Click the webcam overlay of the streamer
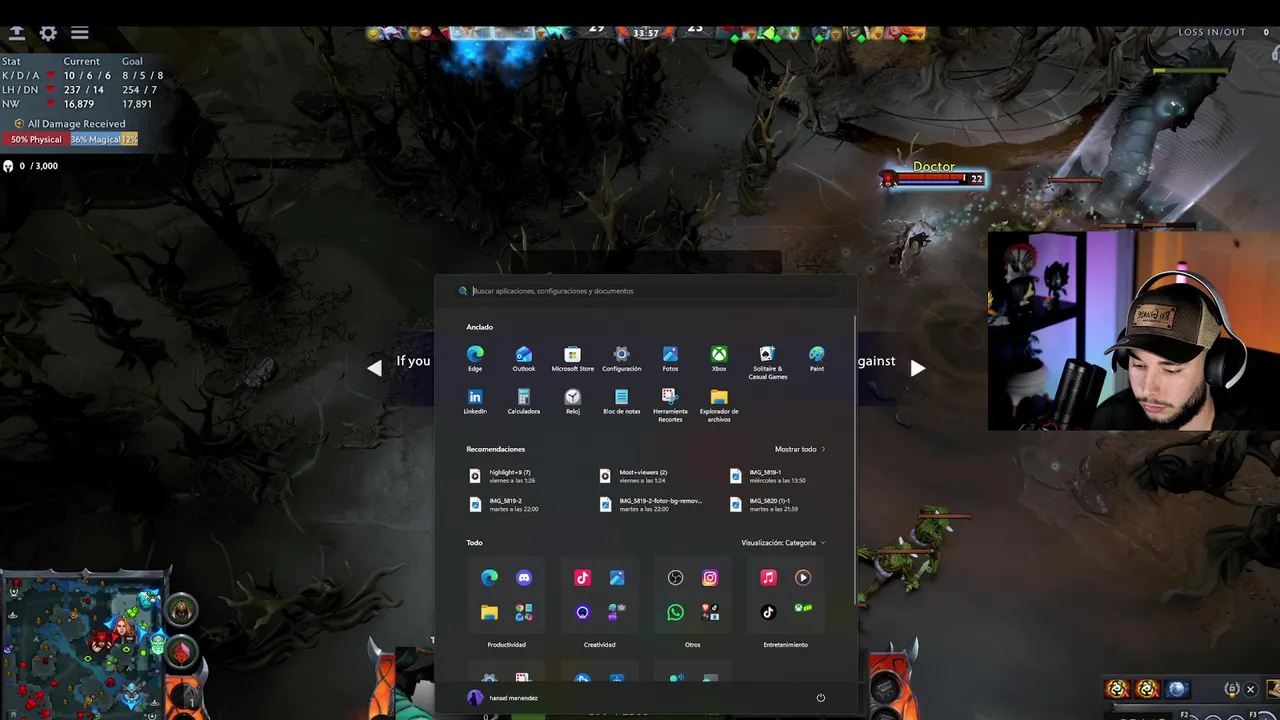The width and height of the screenshot is (1280, 720). pos(1134,331)
